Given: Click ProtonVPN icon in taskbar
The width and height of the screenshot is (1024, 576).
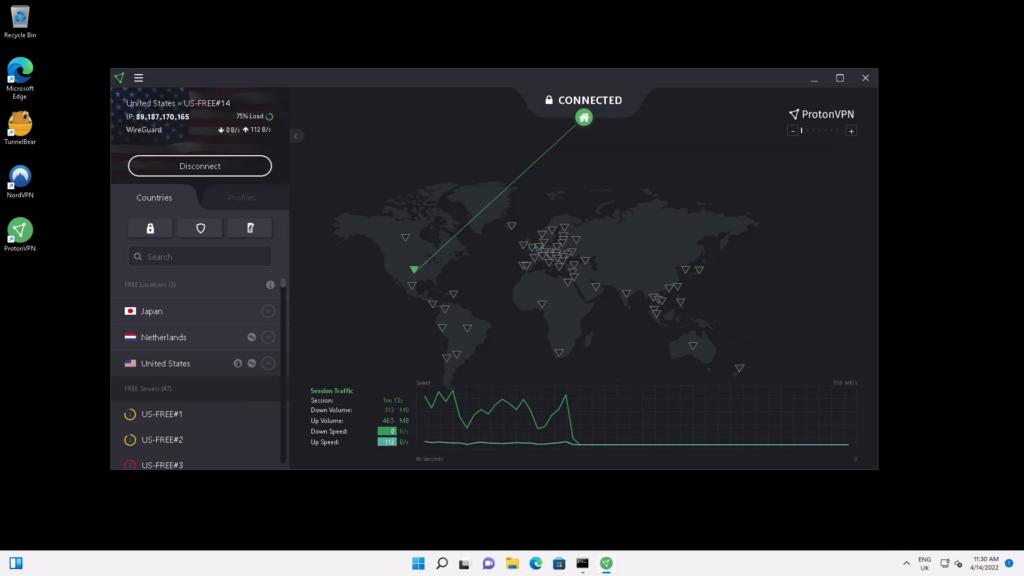Looking at the screenshot, I should (x=606, y=563).
